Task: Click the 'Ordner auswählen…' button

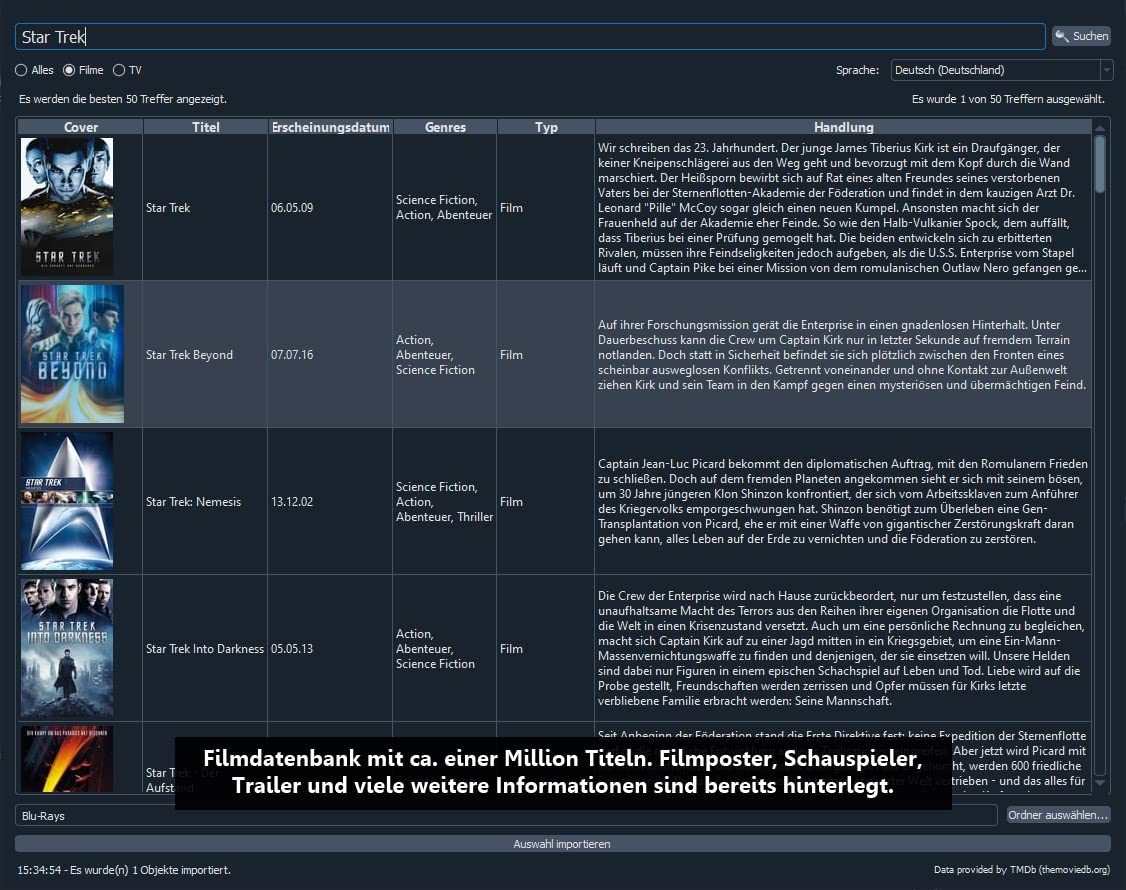Action: pyautogui.click(x=1058, y=815)
